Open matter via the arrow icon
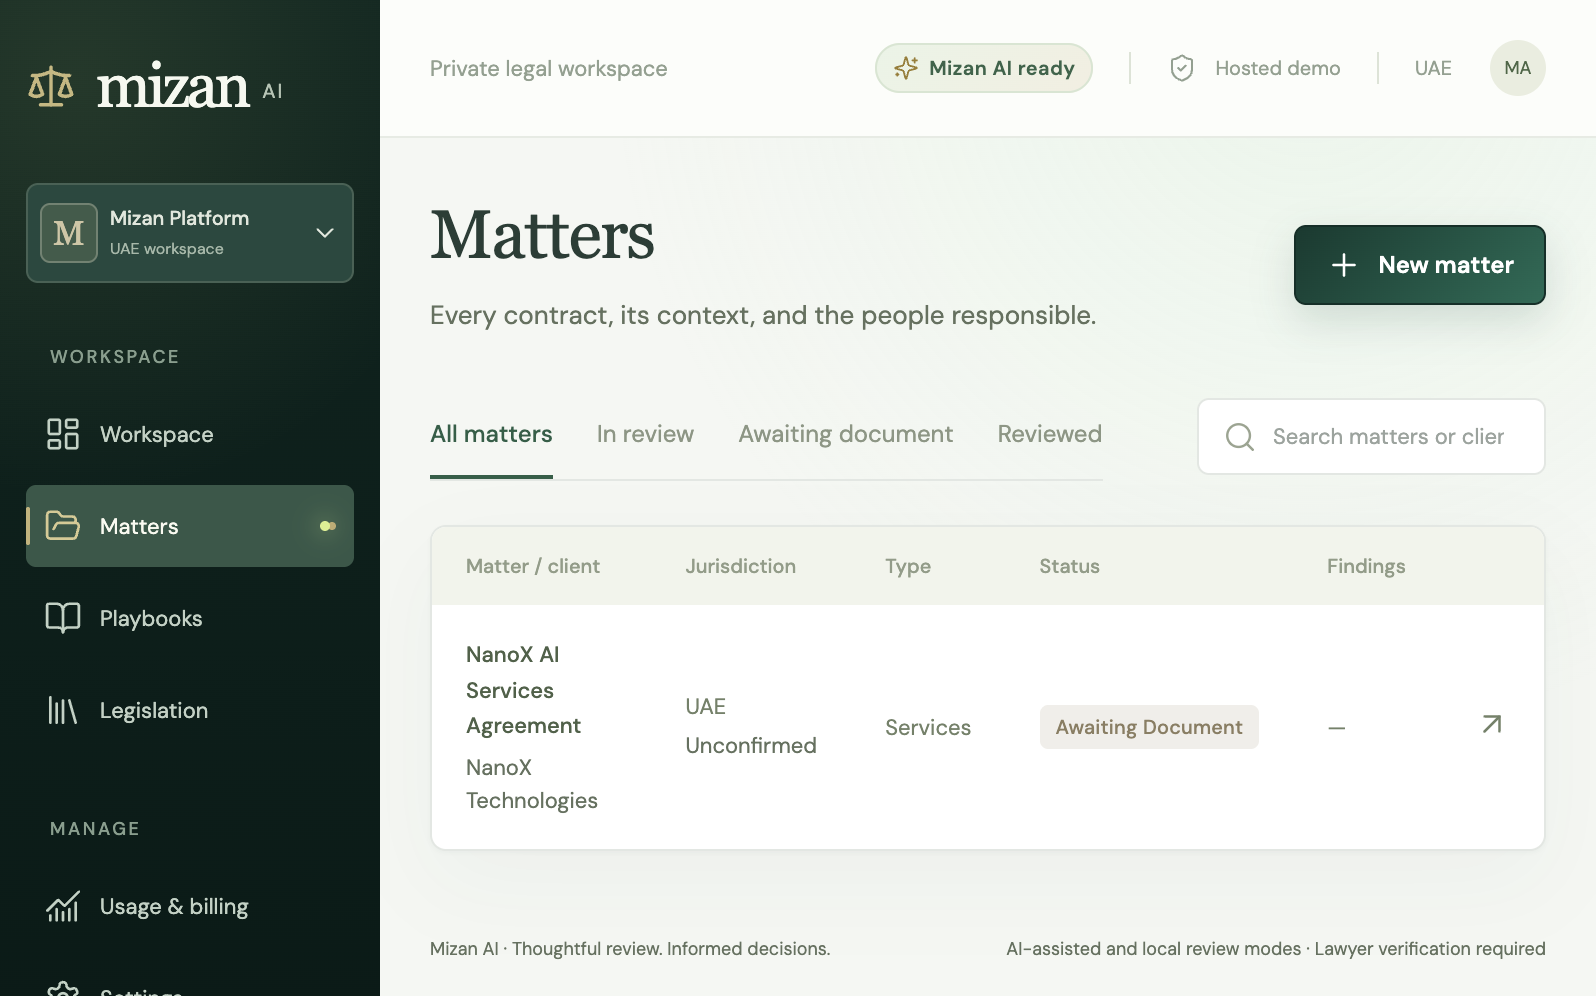The height and width of the screenshot is (996, 1596). tap(1492, 724)
